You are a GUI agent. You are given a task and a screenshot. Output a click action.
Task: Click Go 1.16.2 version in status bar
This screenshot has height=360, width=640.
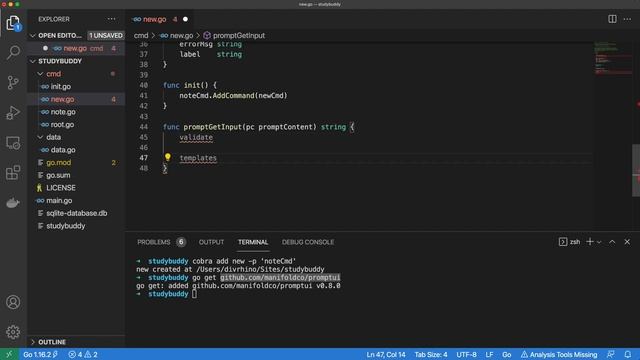tap(40, 354)
